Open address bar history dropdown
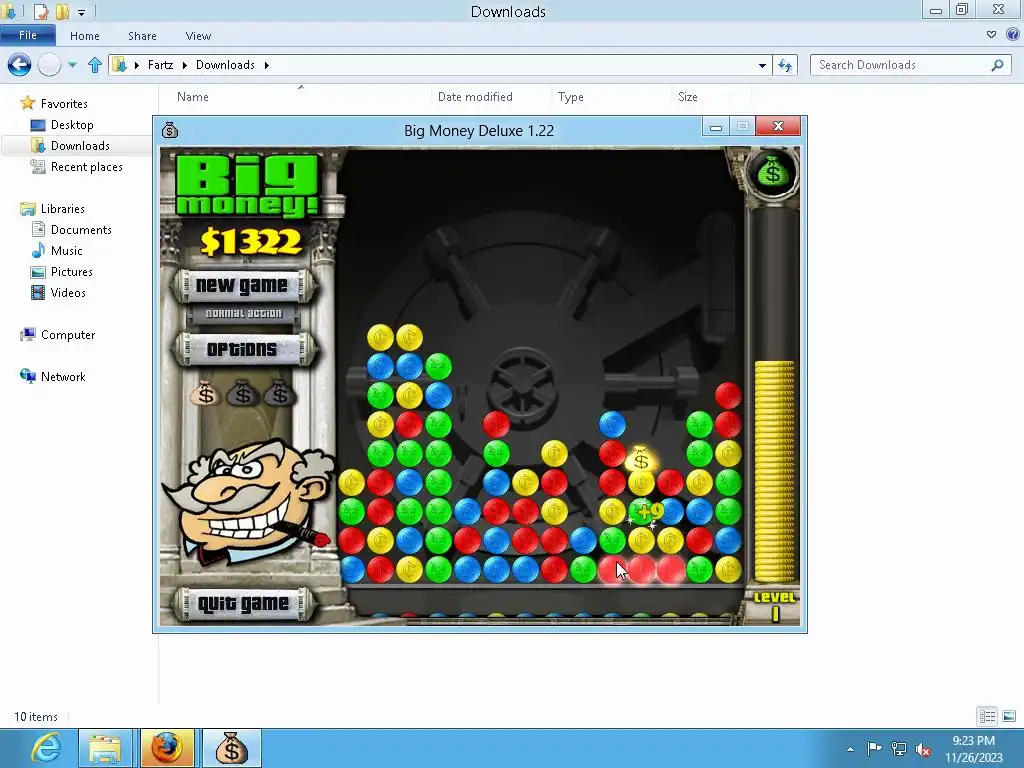This screenshot has width=1024, height=768. [x=762, y=65]
